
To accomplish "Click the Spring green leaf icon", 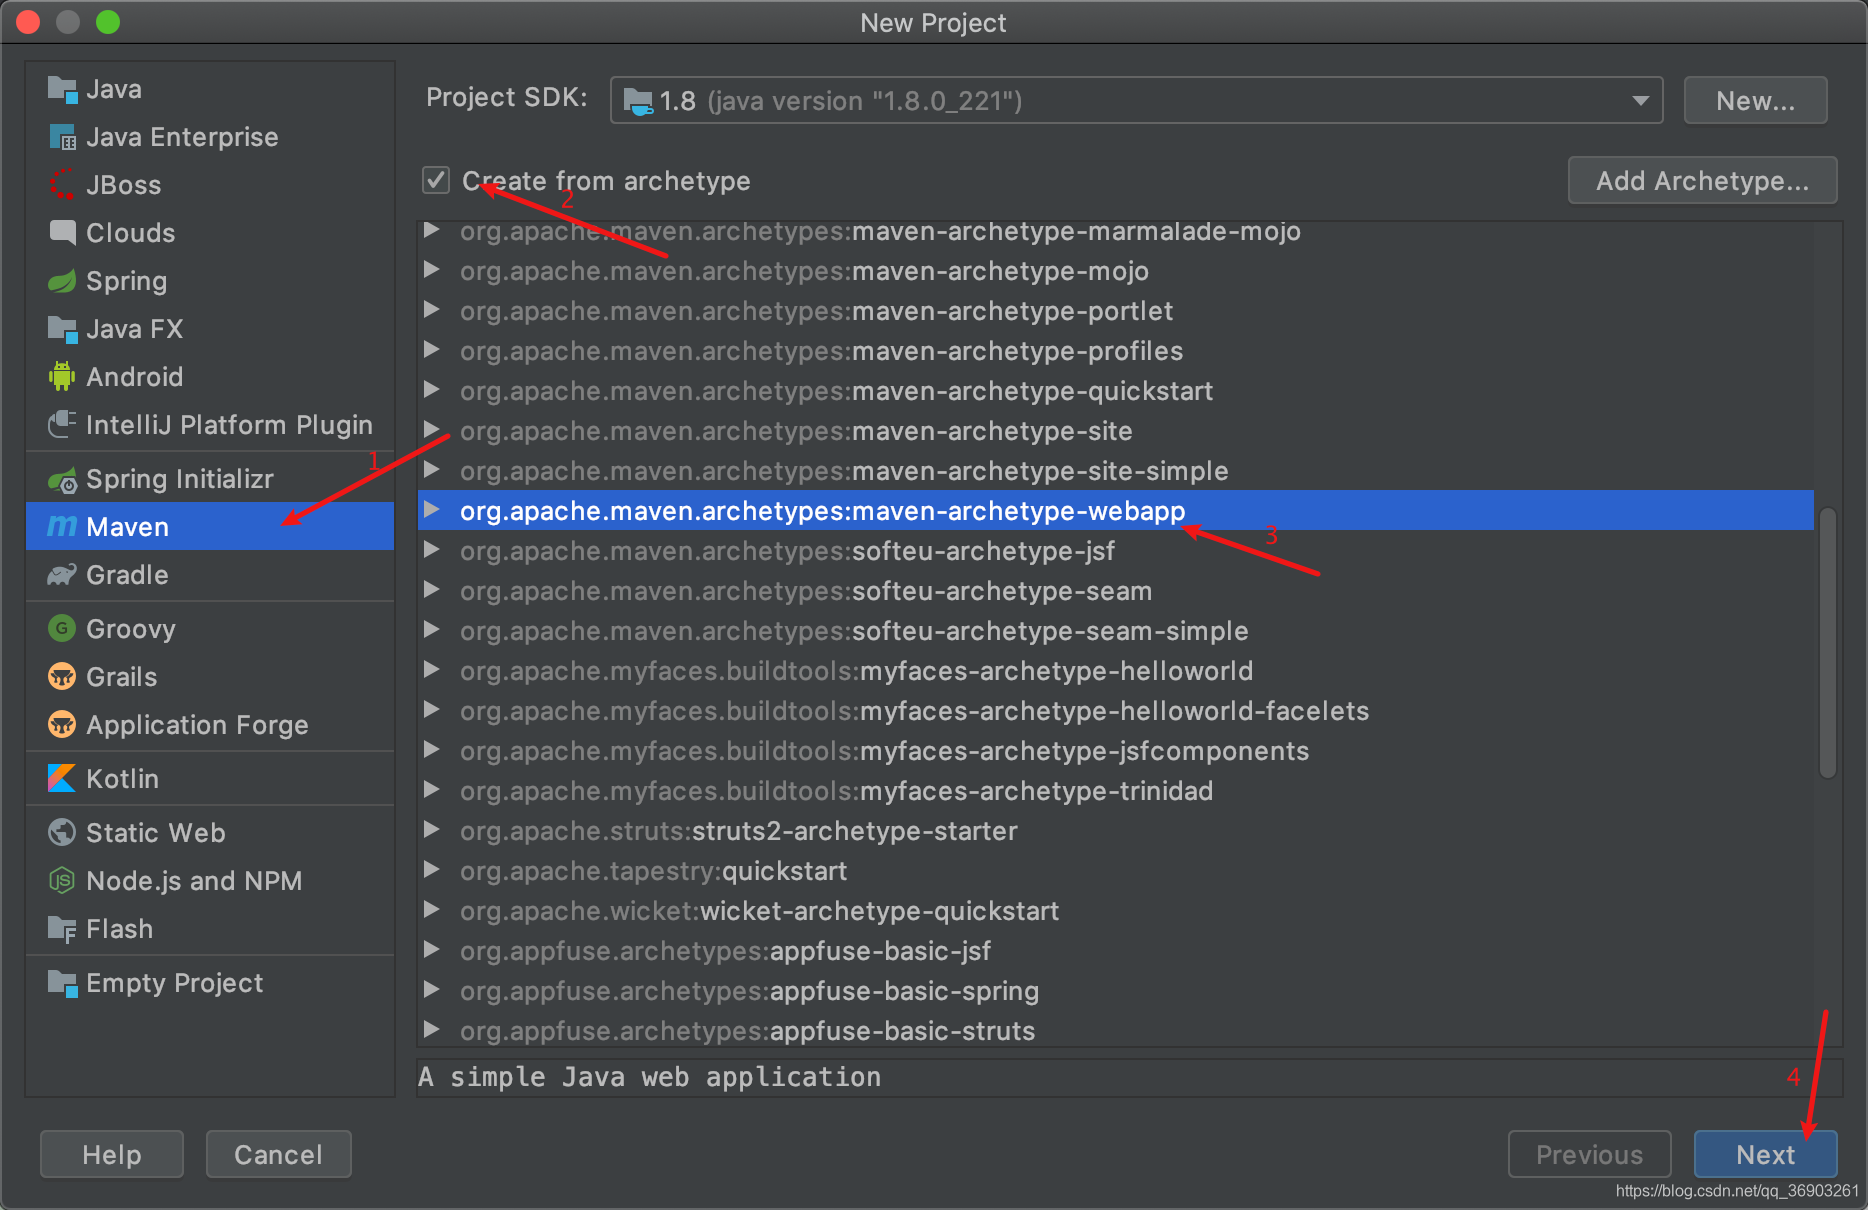I will click(62, 281).
